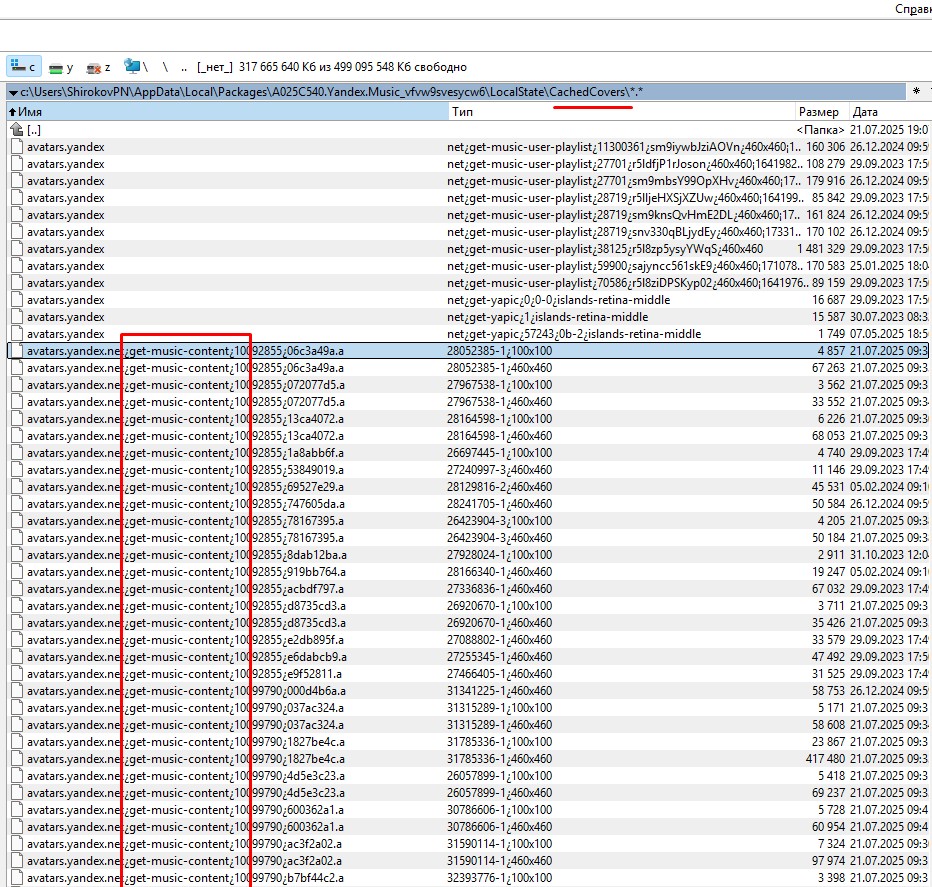Click the LocalState segment in the path
Viewport: 932px width, 887px height.
point(519,93)
